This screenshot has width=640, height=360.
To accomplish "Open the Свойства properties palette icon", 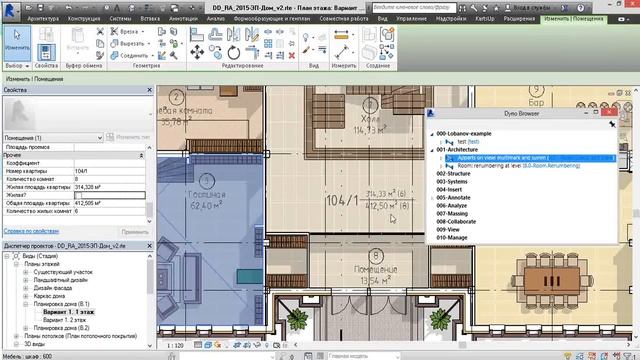I will (46, 53).
